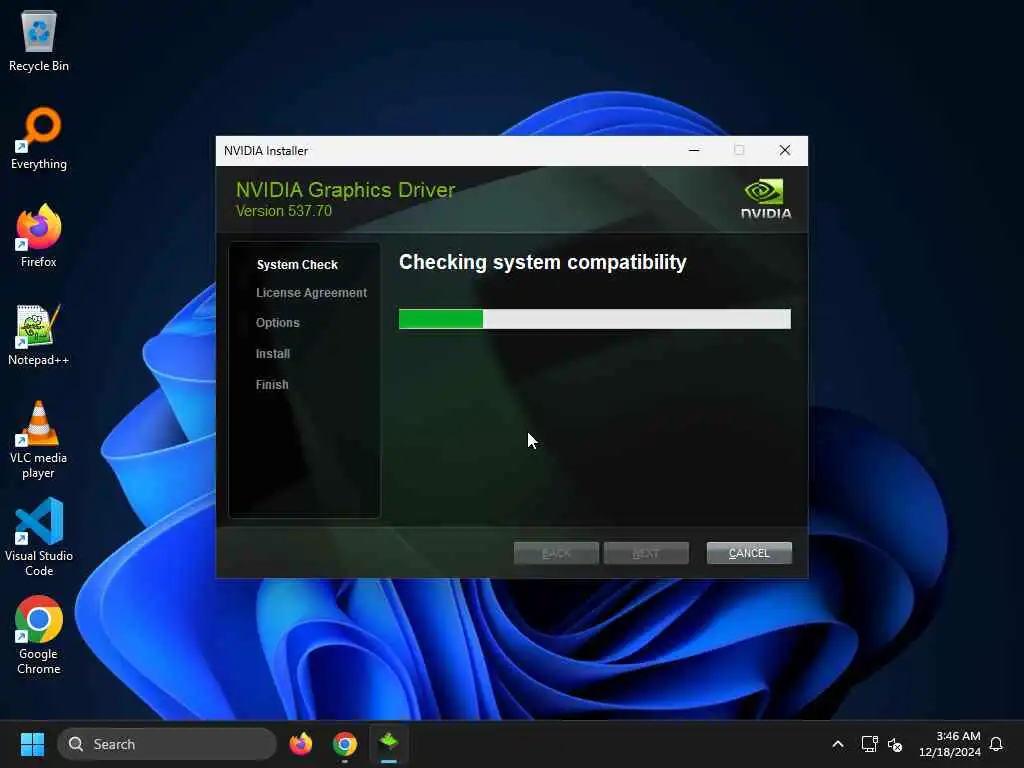
Task: Select the Everything search desktop icon
Action: tap(39, 138)
